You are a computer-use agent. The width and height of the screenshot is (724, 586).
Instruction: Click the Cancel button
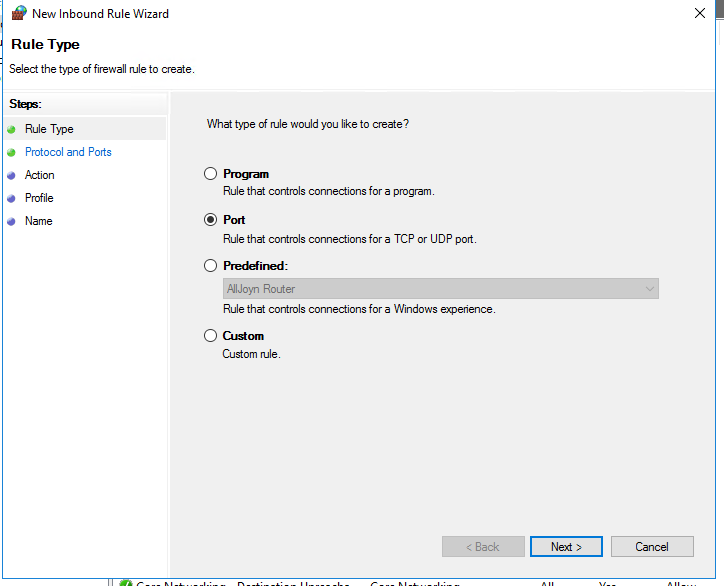point(652,547)
